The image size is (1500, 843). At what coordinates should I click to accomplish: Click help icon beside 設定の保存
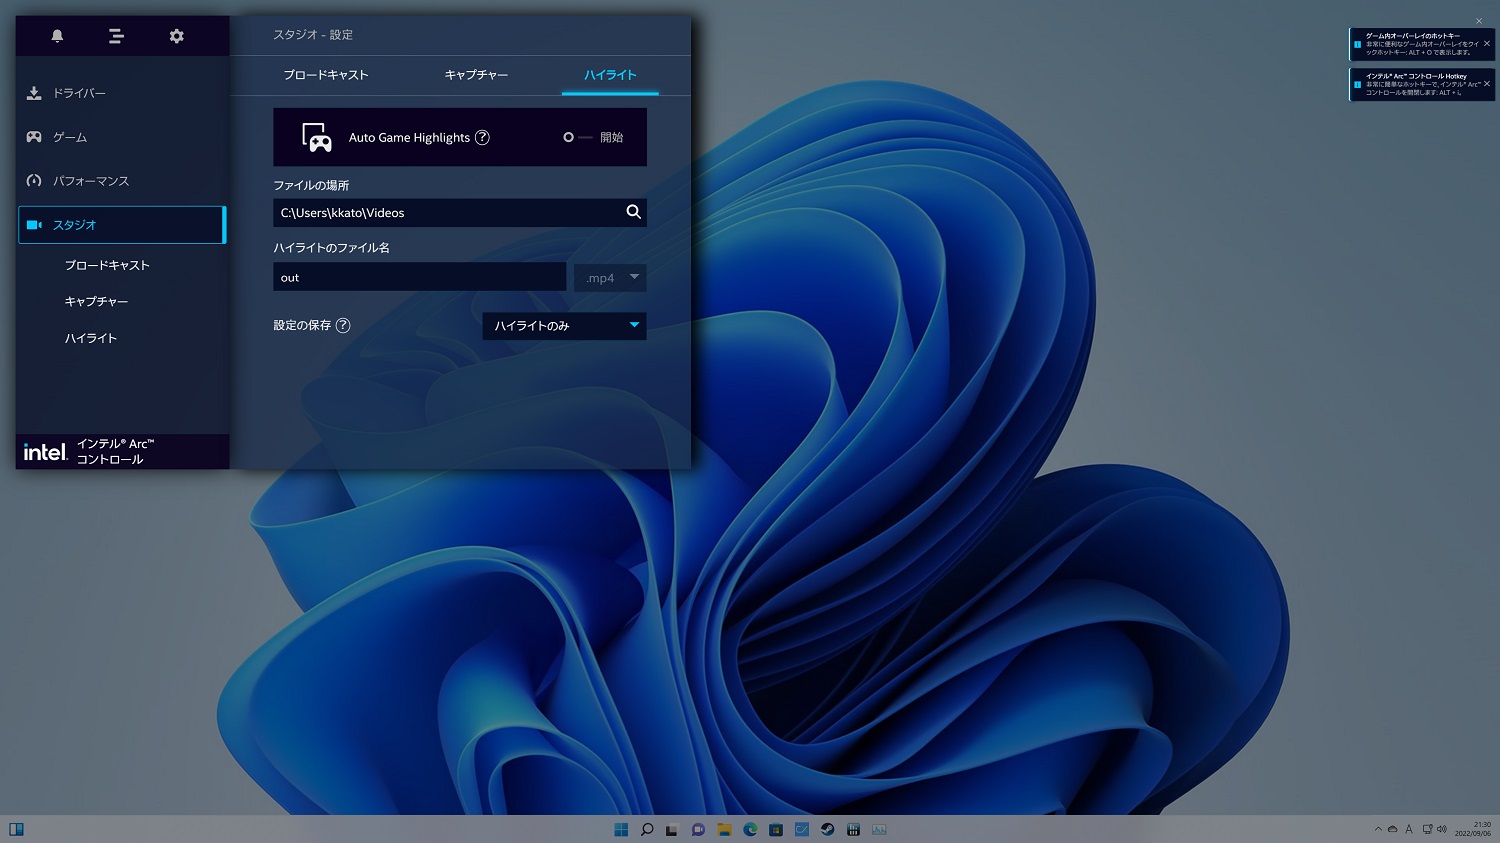click(343, 325)
